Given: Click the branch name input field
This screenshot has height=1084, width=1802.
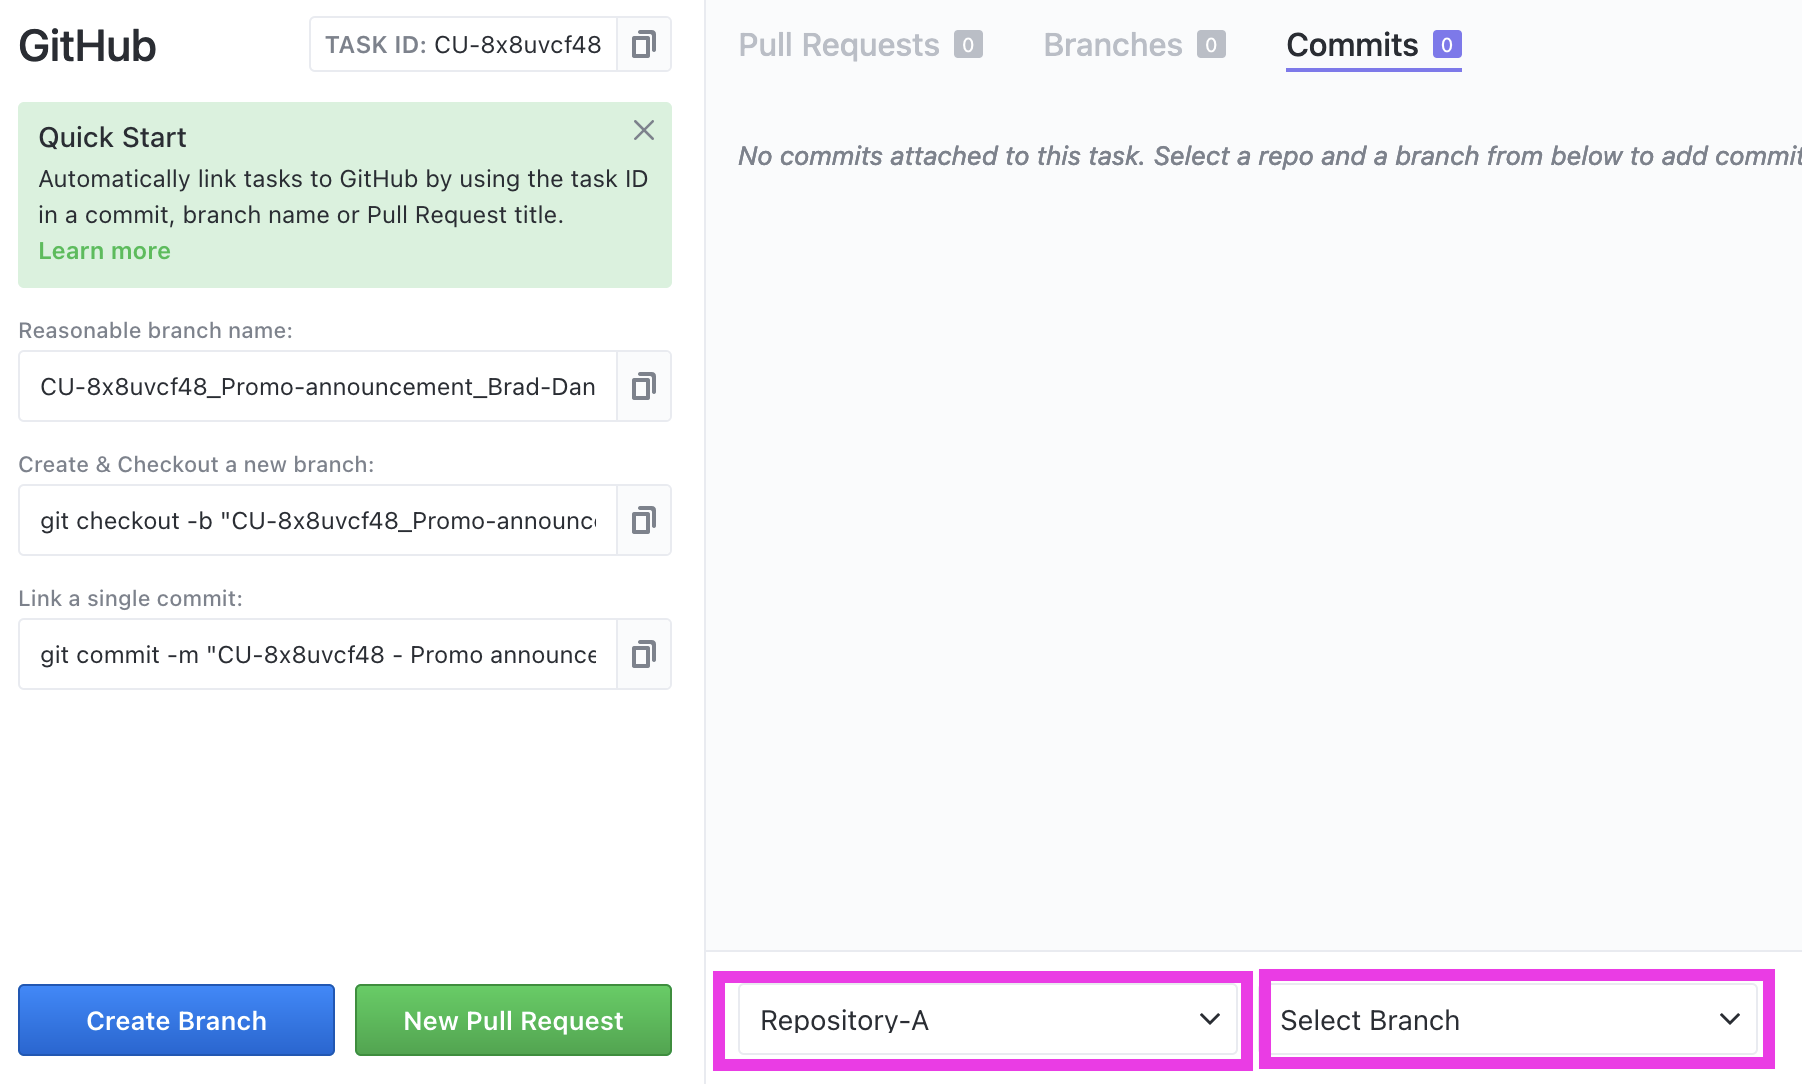Looking at the screenshot, I should click(x=317, y=386).
